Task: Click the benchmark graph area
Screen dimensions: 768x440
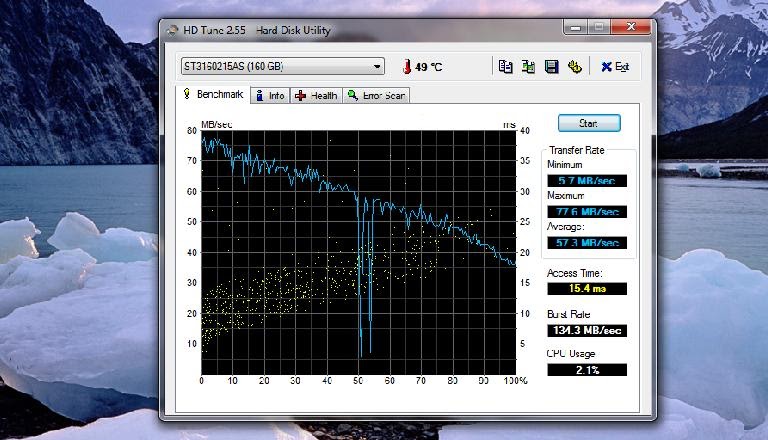Action: [359, 252]
